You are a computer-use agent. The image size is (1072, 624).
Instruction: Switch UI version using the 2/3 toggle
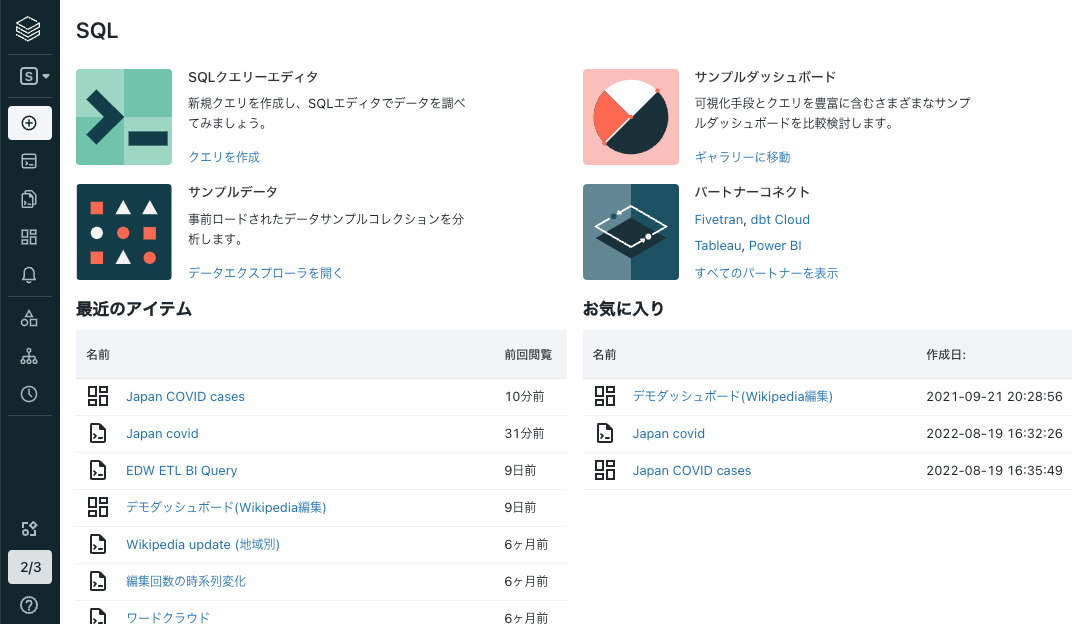coord(30,566)
